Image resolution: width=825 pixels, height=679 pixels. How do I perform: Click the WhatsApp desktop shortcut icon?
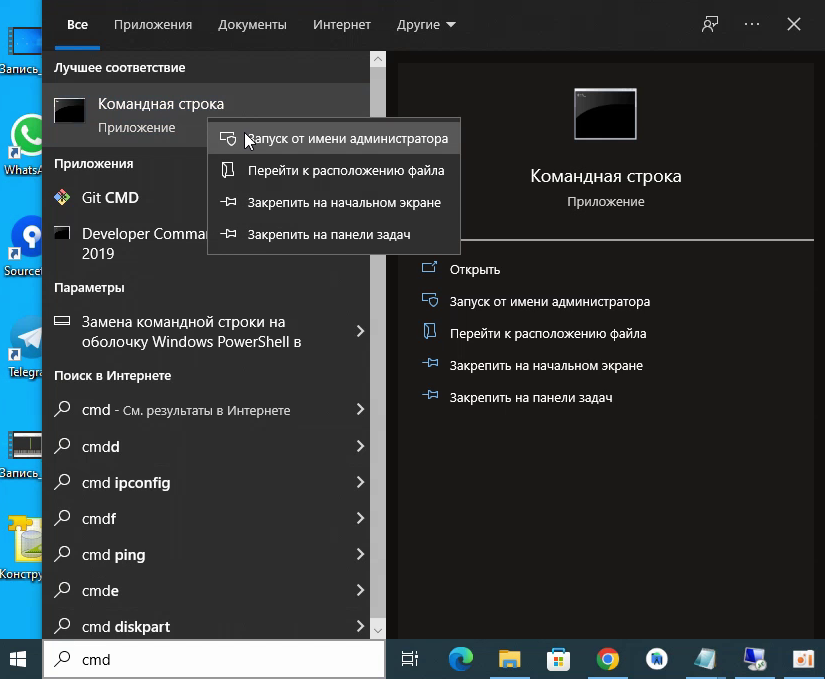click(27, 135)
